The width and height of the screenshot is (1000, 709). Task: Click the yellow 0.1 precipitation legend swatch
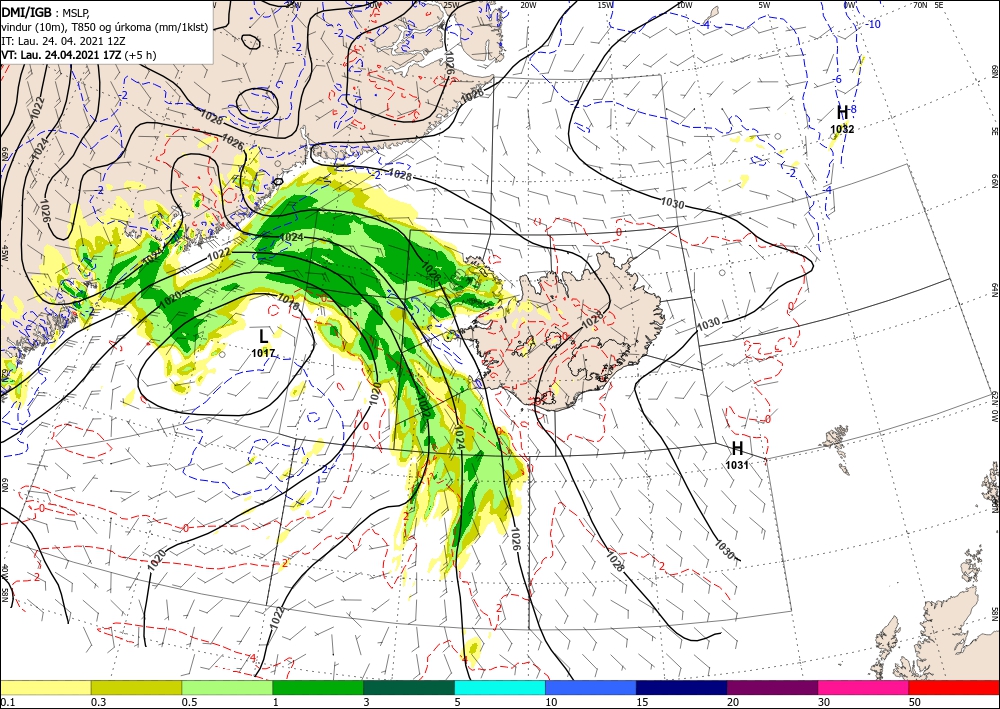pyautogui.click(x=45, y=687)
